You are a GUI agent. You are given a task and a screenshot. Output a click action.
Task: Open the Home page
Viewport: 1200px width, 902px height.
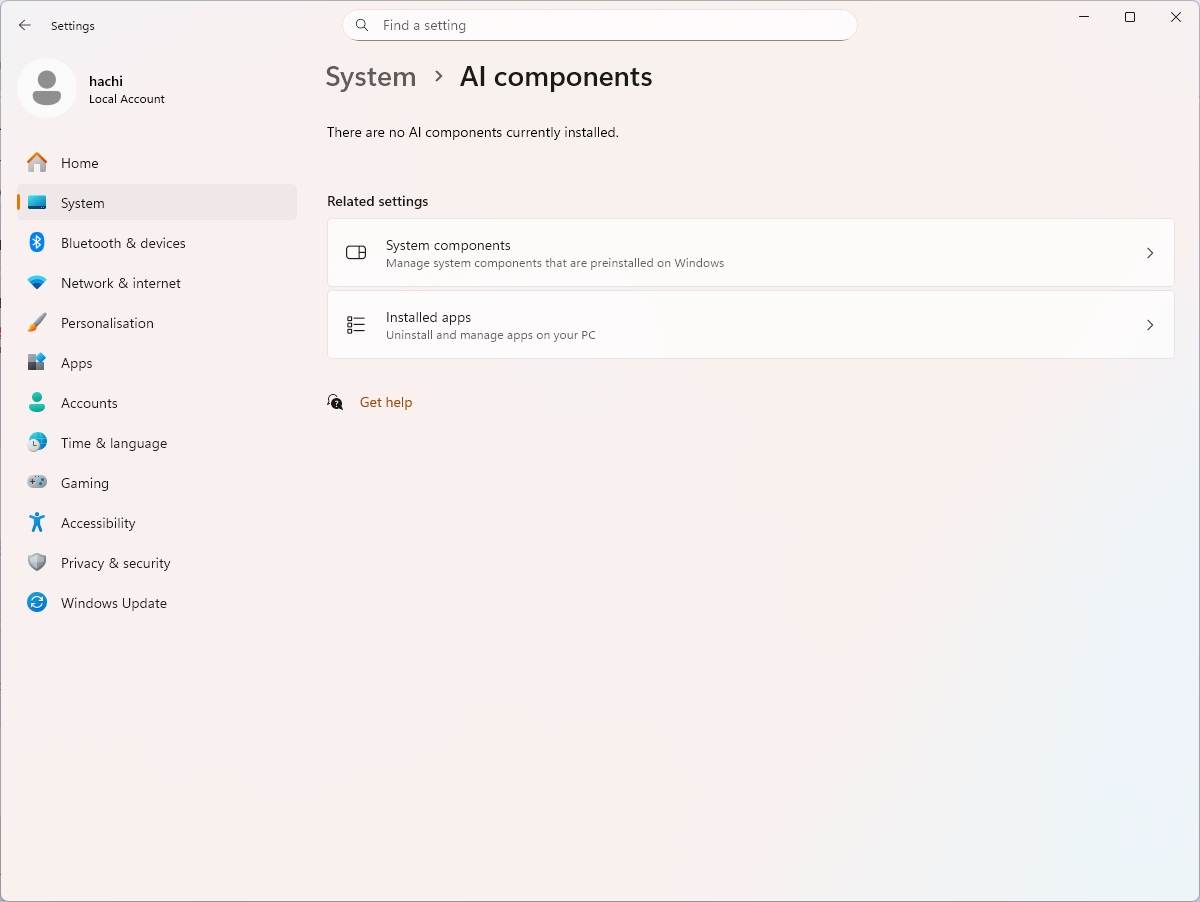pyautogui.click(x=157, y=163)
